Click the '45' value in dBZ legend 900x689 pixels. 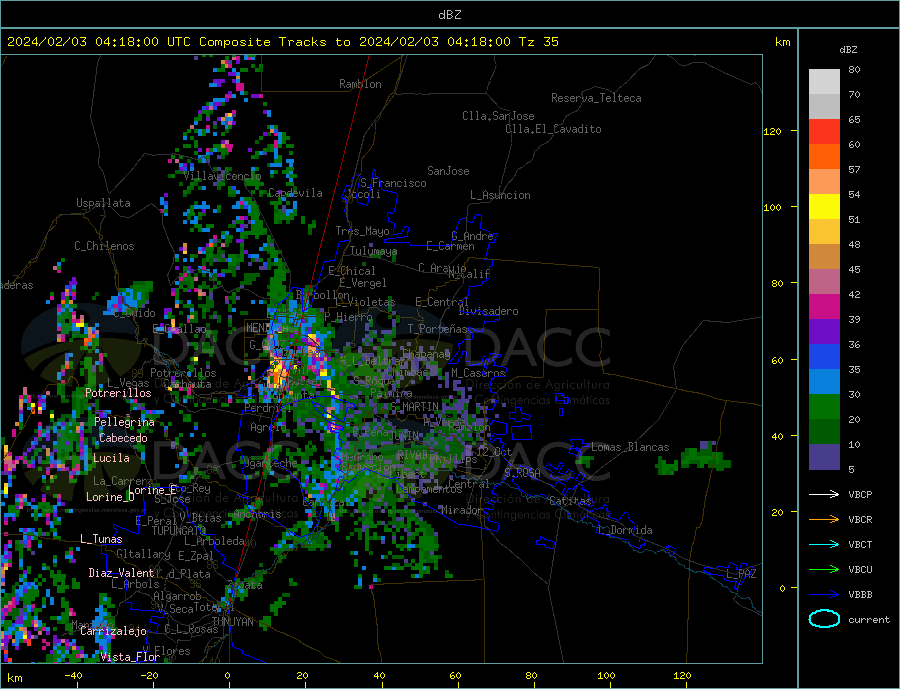(x=854, y=269)
